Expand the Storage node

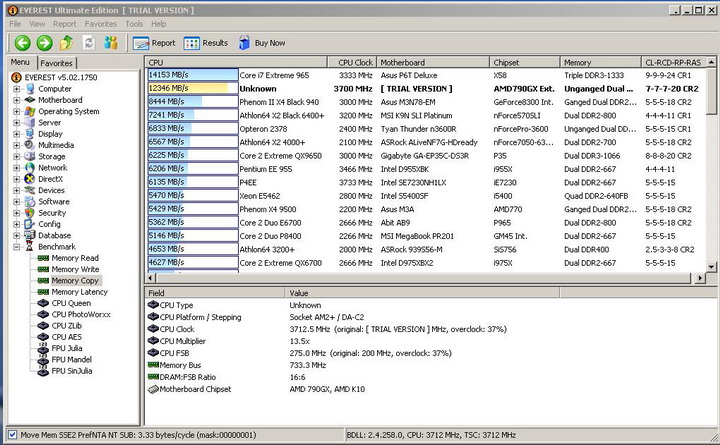click(x=17, y=157)
